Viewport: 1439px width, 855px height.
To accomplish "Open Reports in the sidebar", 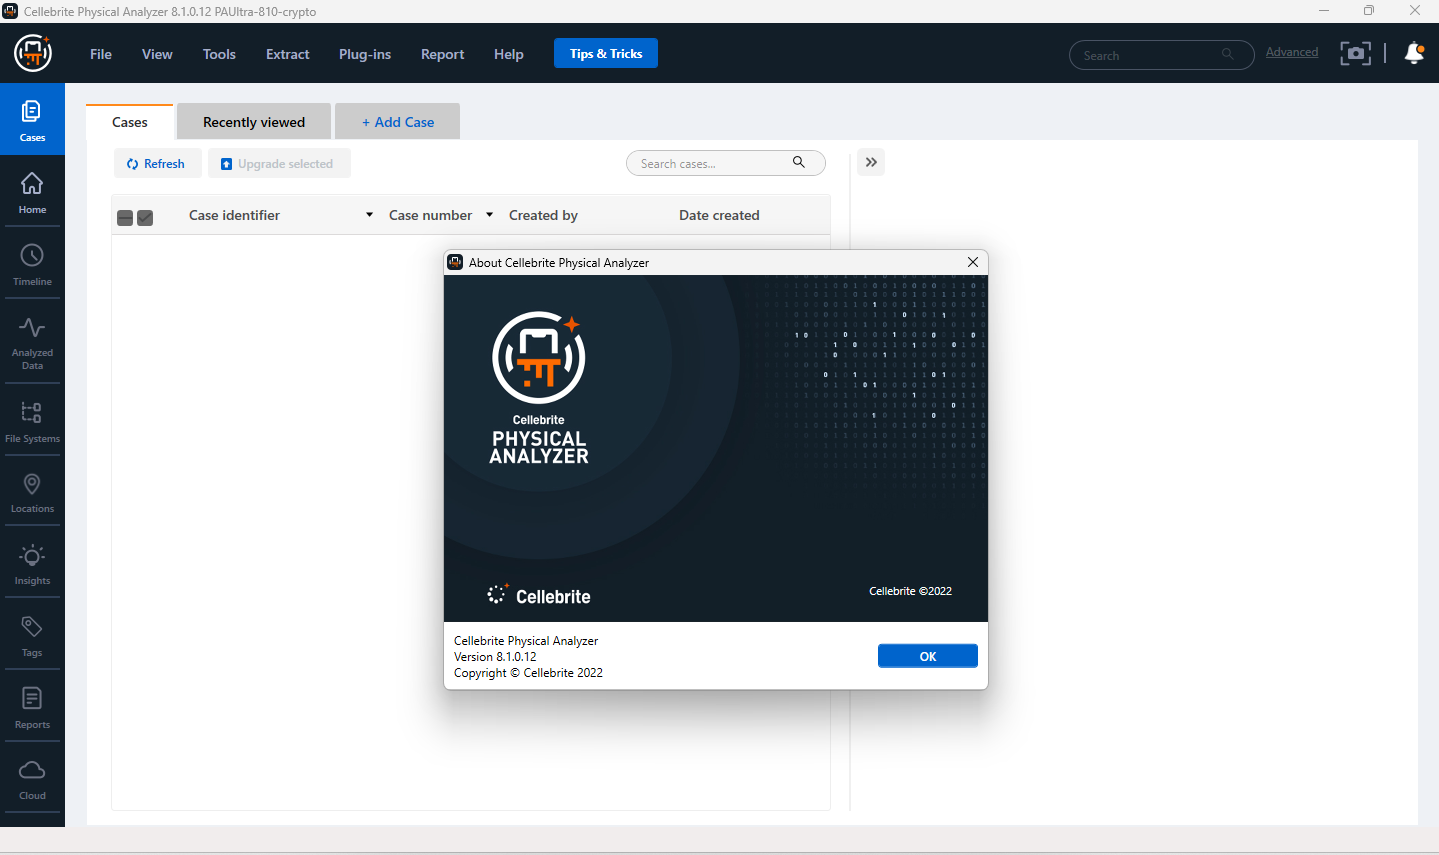I will (32, 708).
